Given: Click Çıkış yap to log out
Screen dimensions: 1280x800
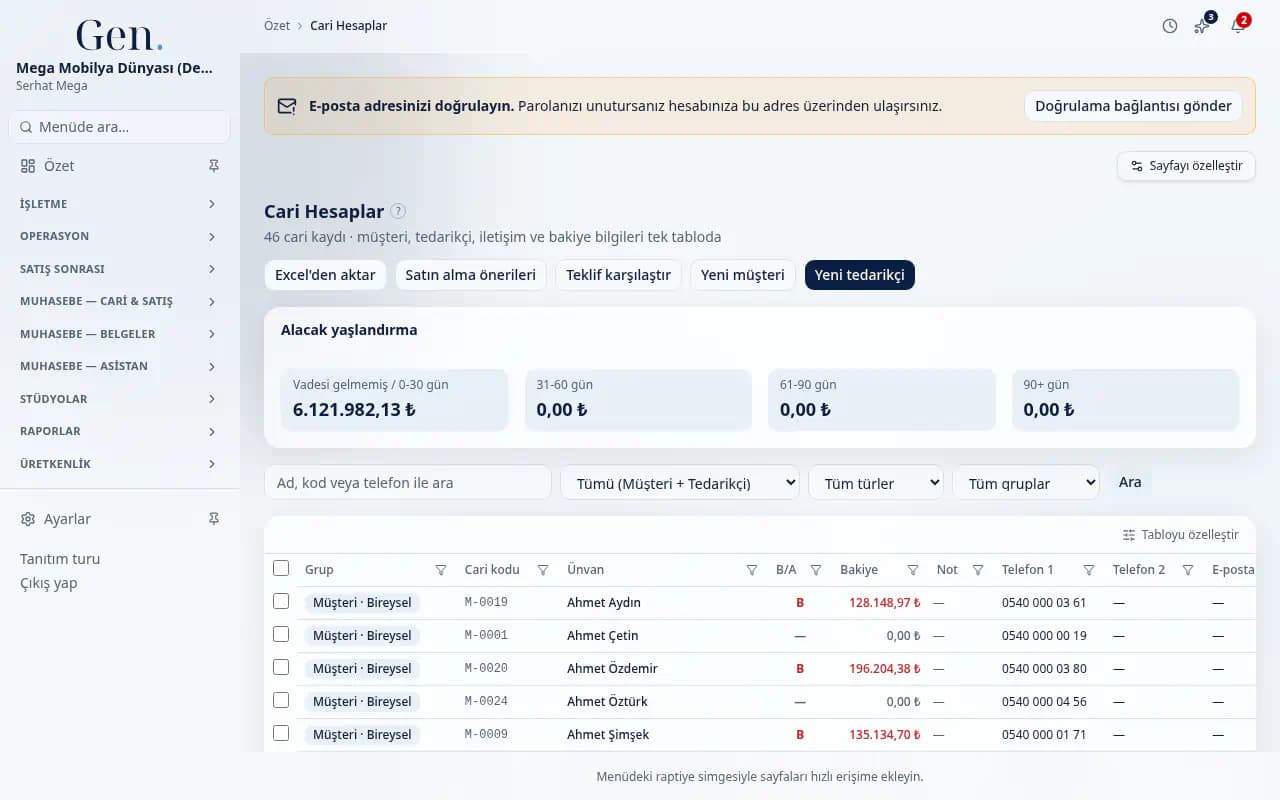Looking at the screenshot, I should click(x=49, y=583).
